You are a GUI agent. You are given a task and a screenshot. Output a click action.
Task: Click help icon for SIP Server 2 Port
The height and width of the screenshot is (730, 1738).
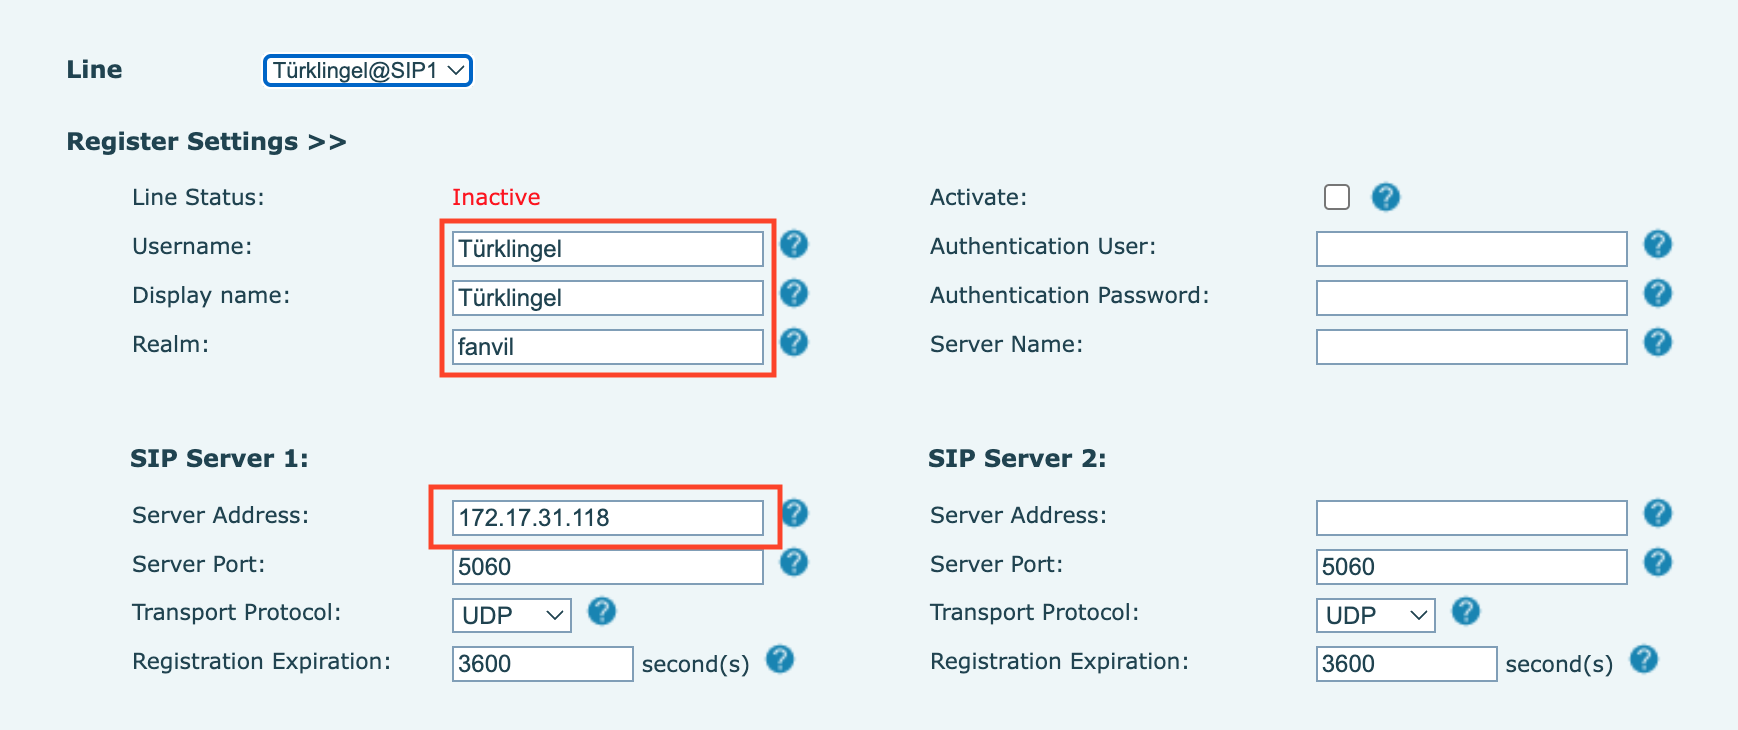(1657, 563)
